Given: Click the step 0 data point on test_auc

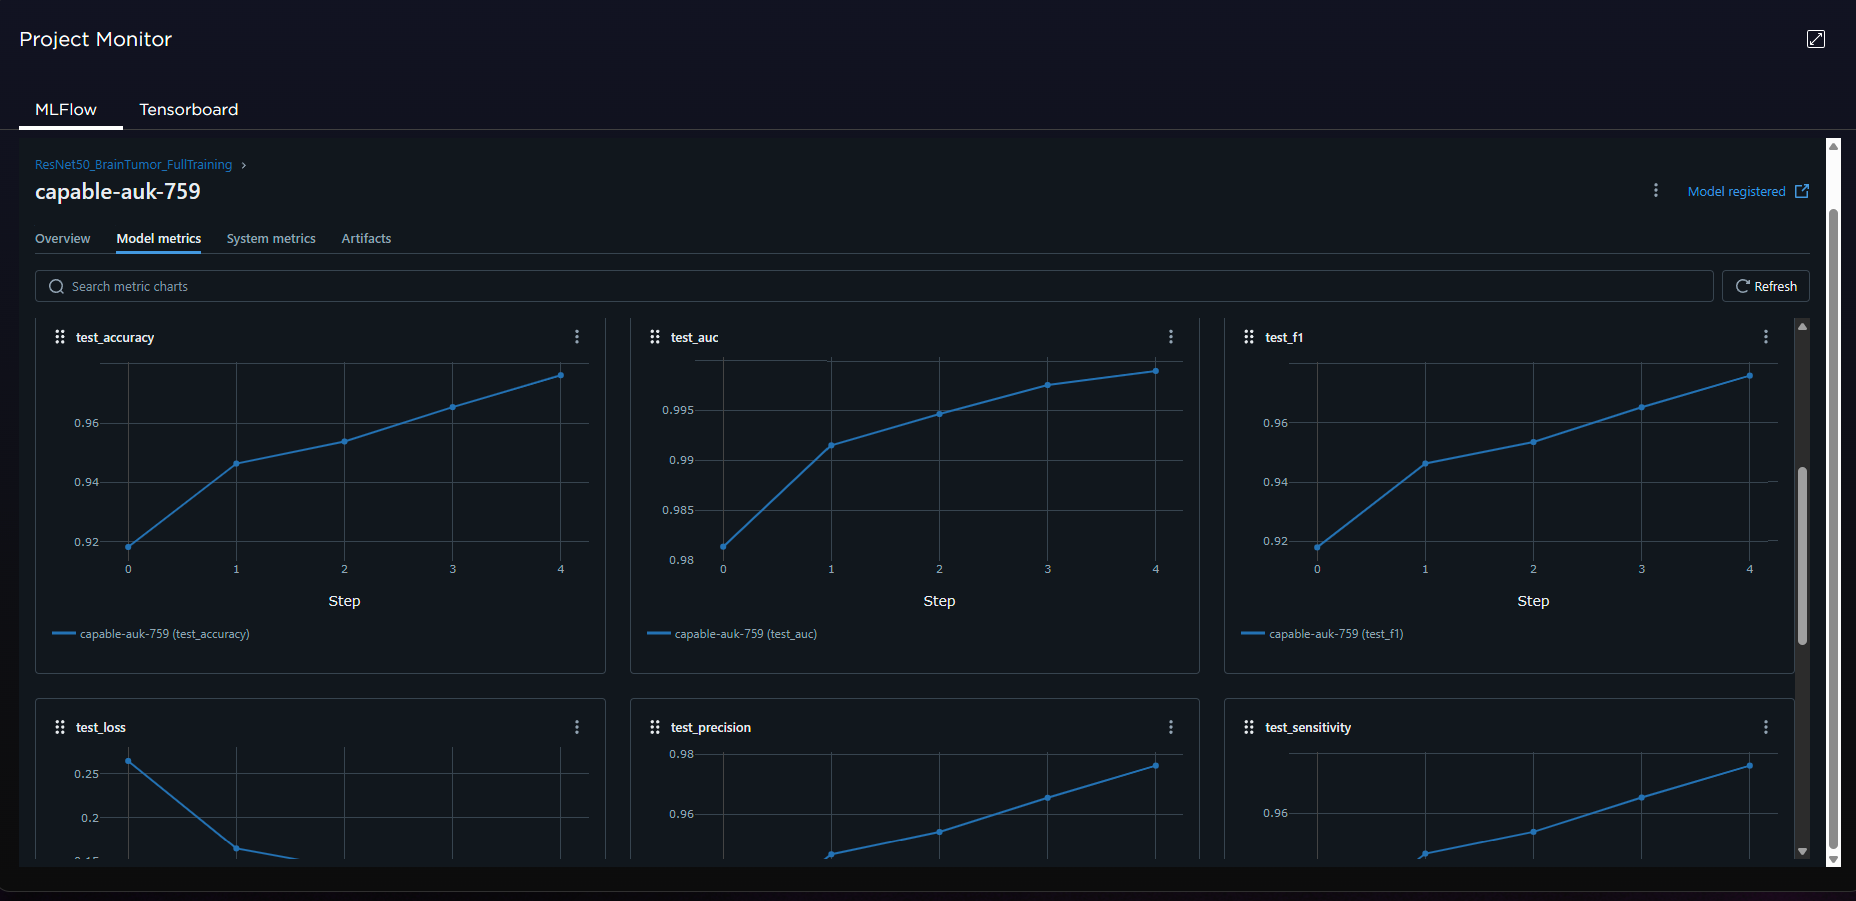Looking at the screenshot, I should point(723,547).
